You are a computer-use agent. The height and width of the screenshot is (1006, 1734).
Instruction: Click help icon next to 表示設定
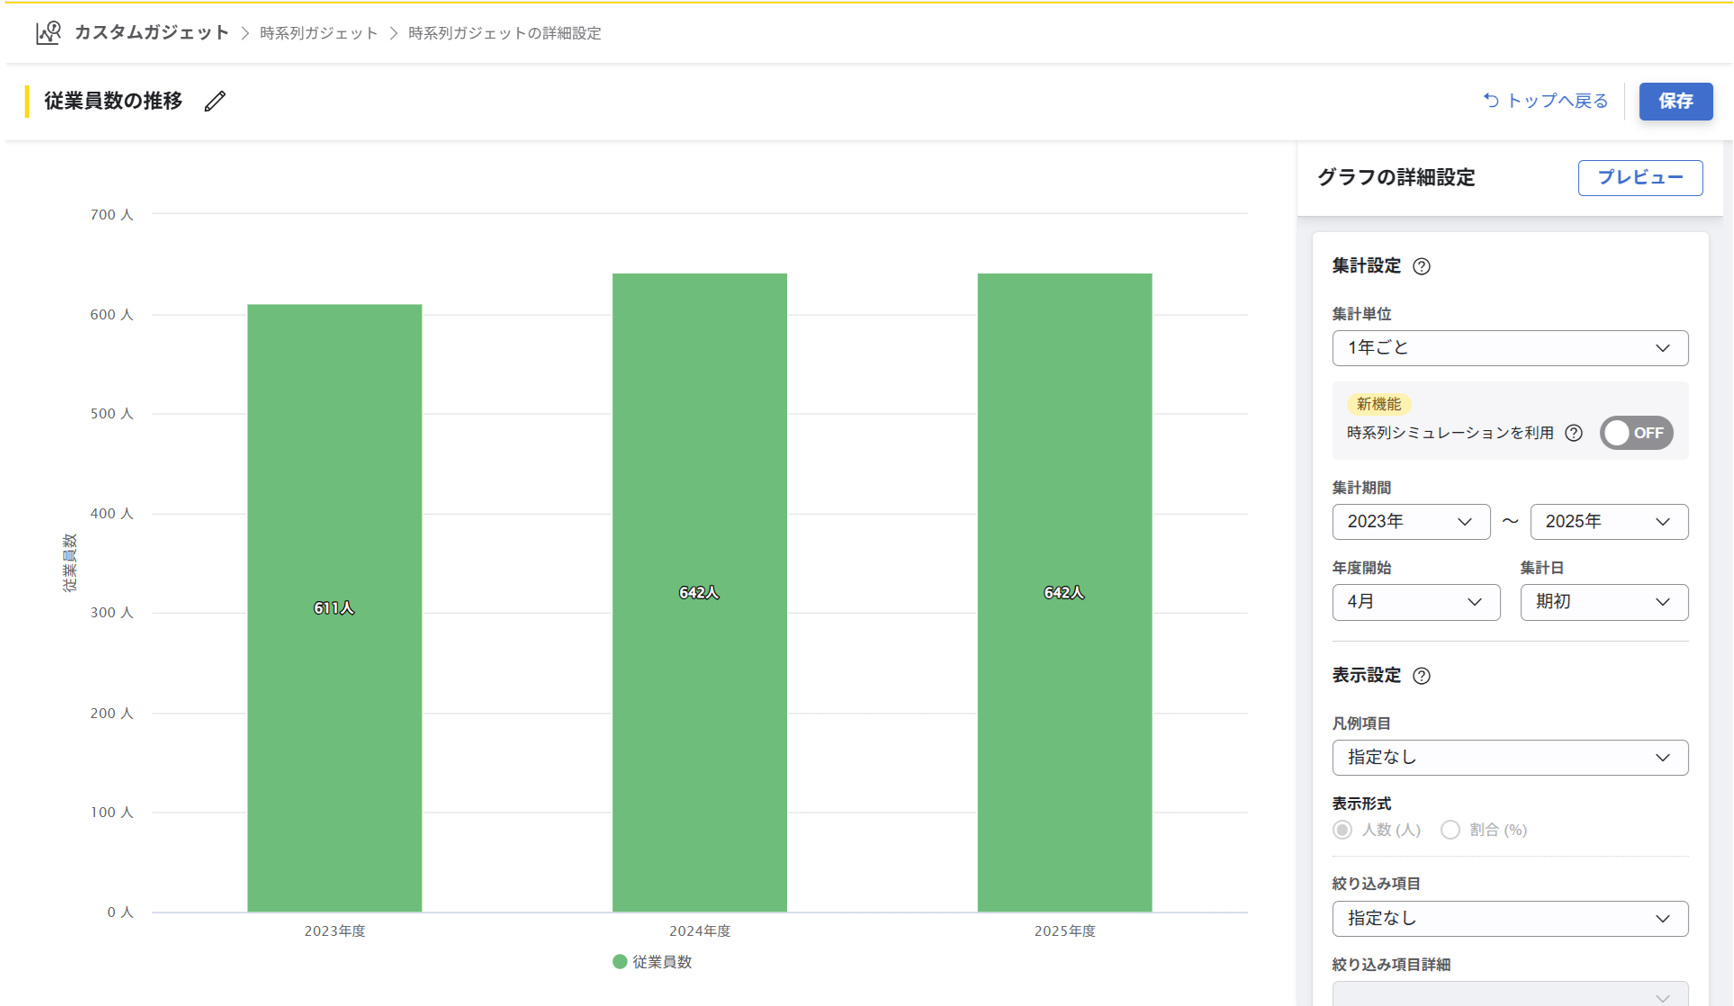tap(1421, 676)
